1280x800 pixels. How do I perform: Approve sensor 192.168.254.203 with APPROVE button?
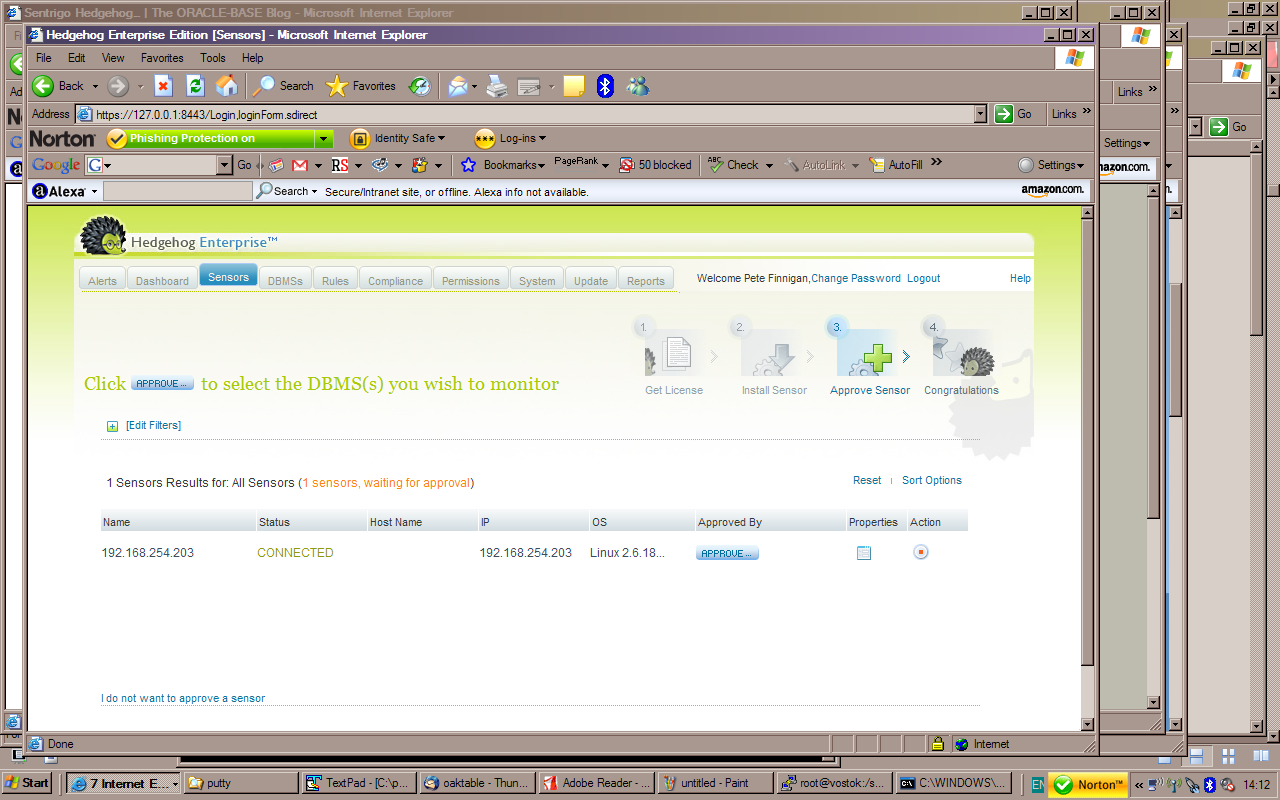click(x=727, y=553)
